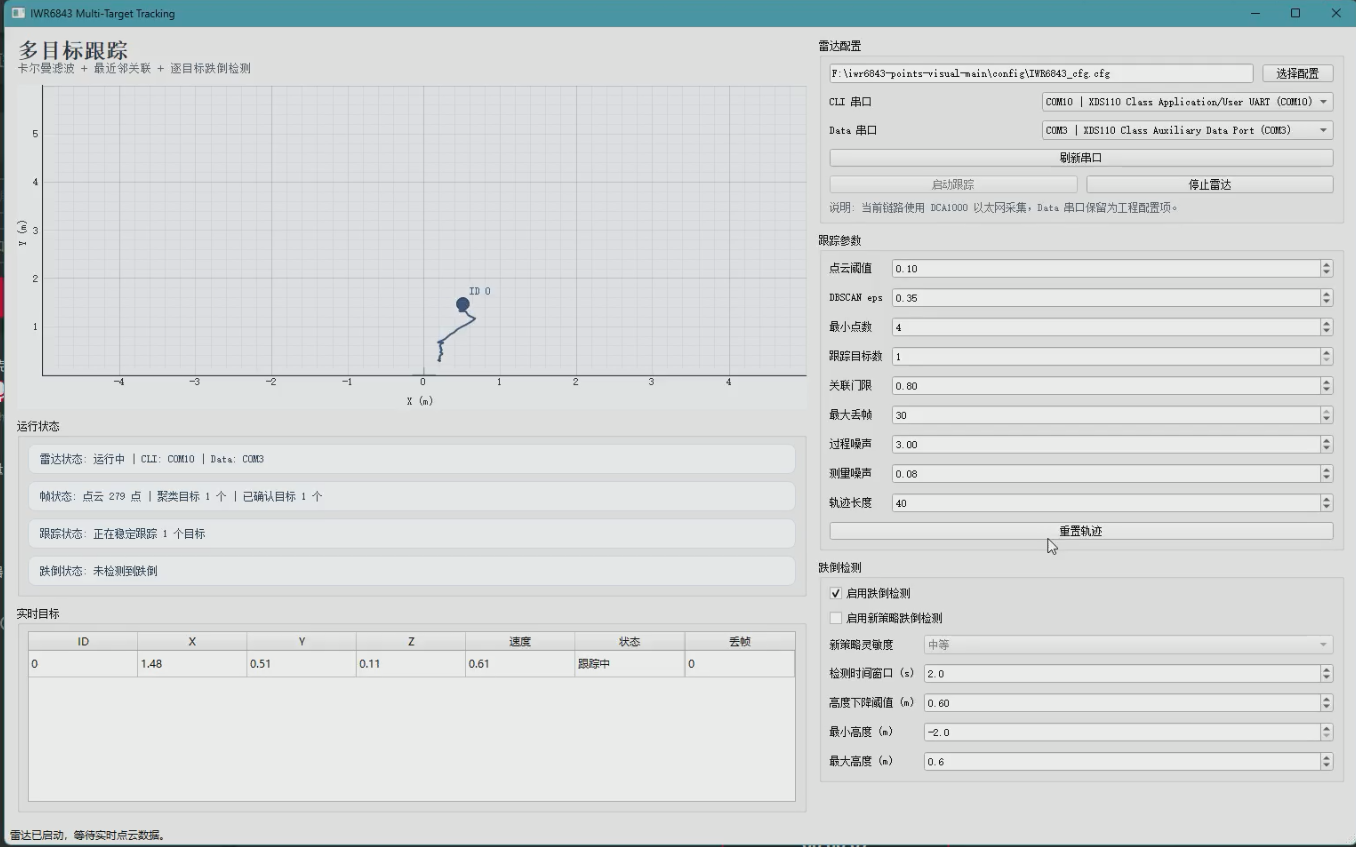The image size is (1356, 847).
Task: Select the speed cell showing 0.61
Action: click(520, 663)
